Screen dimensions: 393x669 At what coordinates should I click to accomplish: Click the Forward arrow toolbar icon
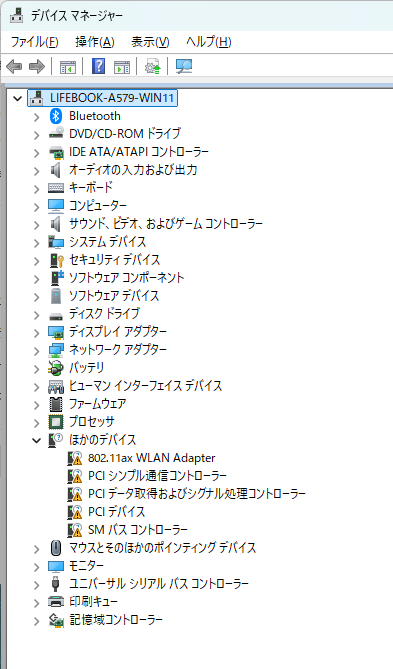37,67
